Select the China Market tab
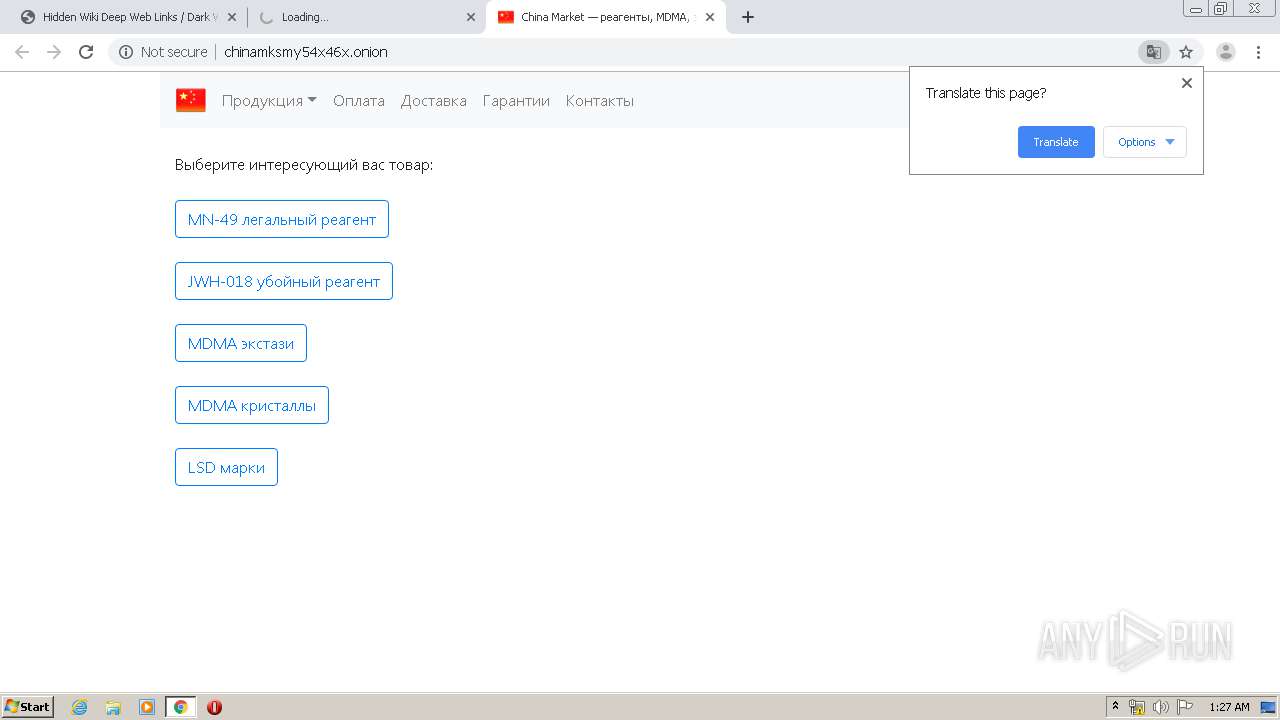Screen dimensions: 1280x720 605,17
